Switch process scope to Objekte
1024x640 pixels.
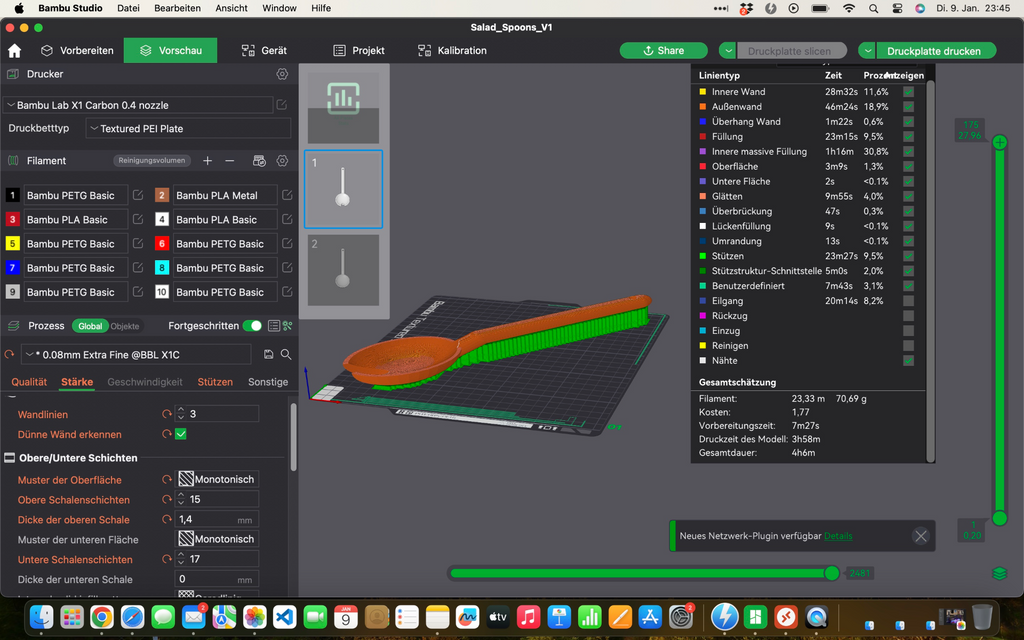125,326
